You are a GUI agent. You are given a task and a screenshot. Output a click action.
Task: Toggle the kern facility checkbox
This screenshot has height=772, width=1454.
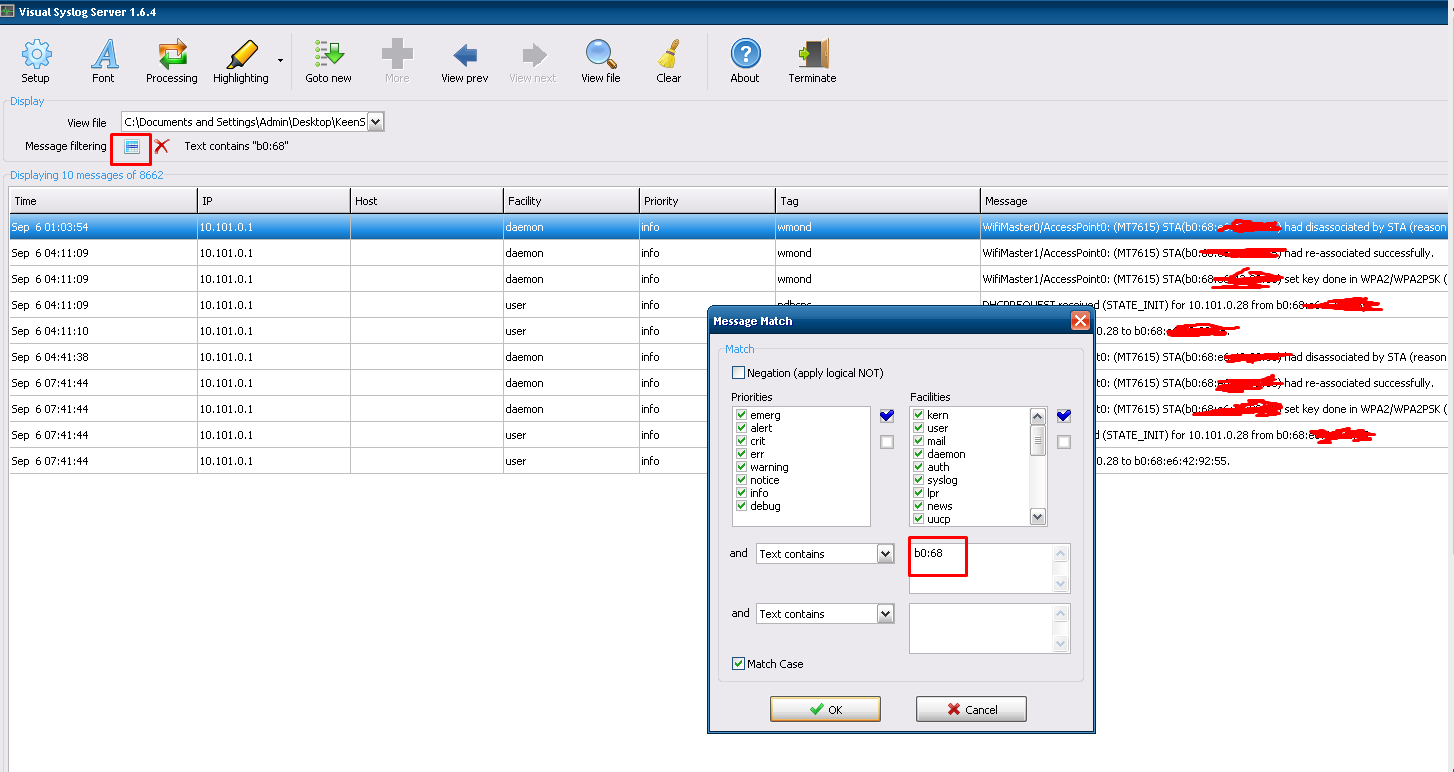[918, 415]
